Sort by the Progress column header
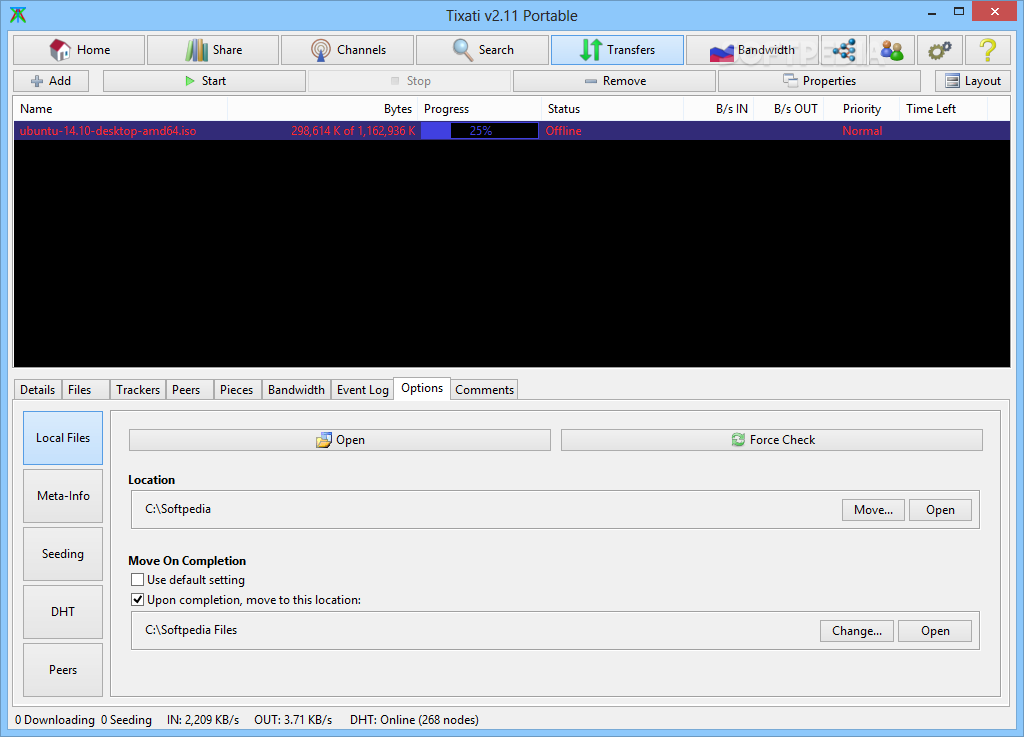Screen dimensions: 1024x737 point(479,109)
